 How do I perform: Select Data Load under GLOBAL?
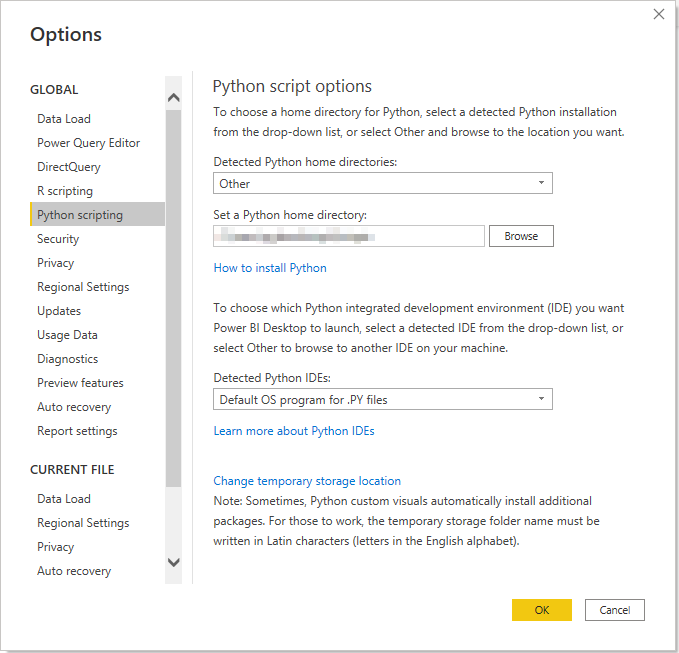click(64, 119)
